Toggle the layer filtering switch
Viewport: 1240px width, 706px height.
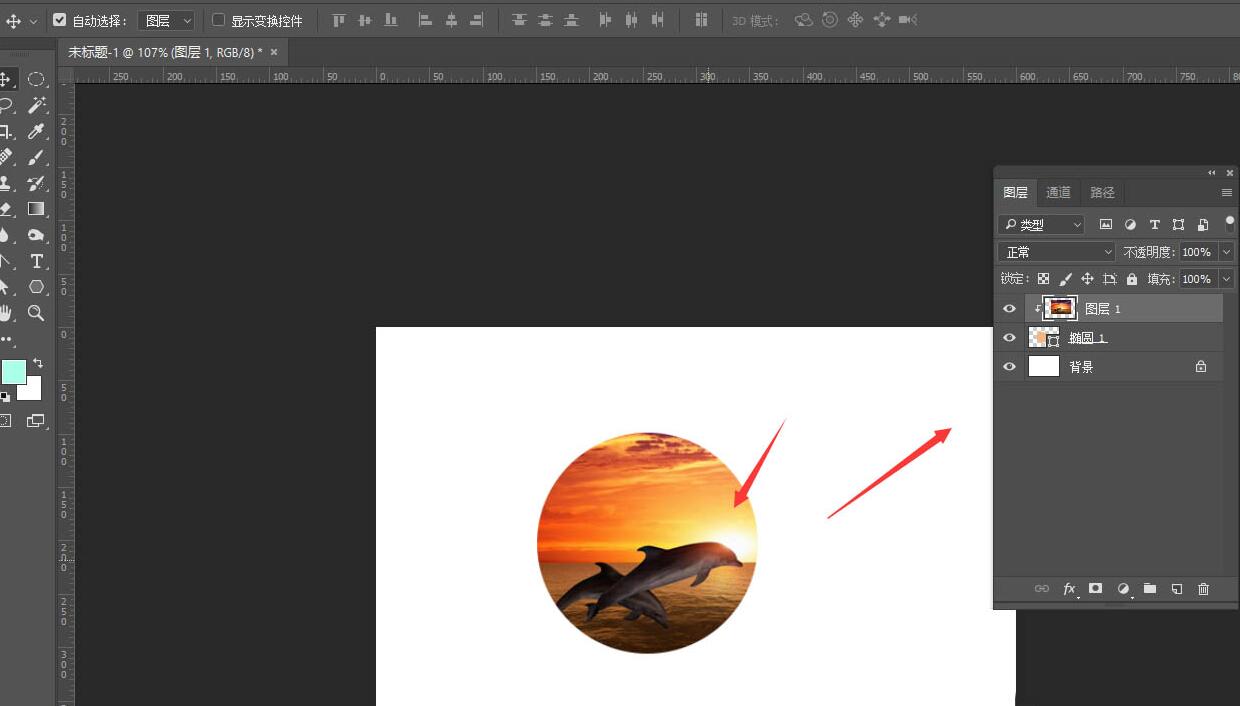[x=1230, y=224]
